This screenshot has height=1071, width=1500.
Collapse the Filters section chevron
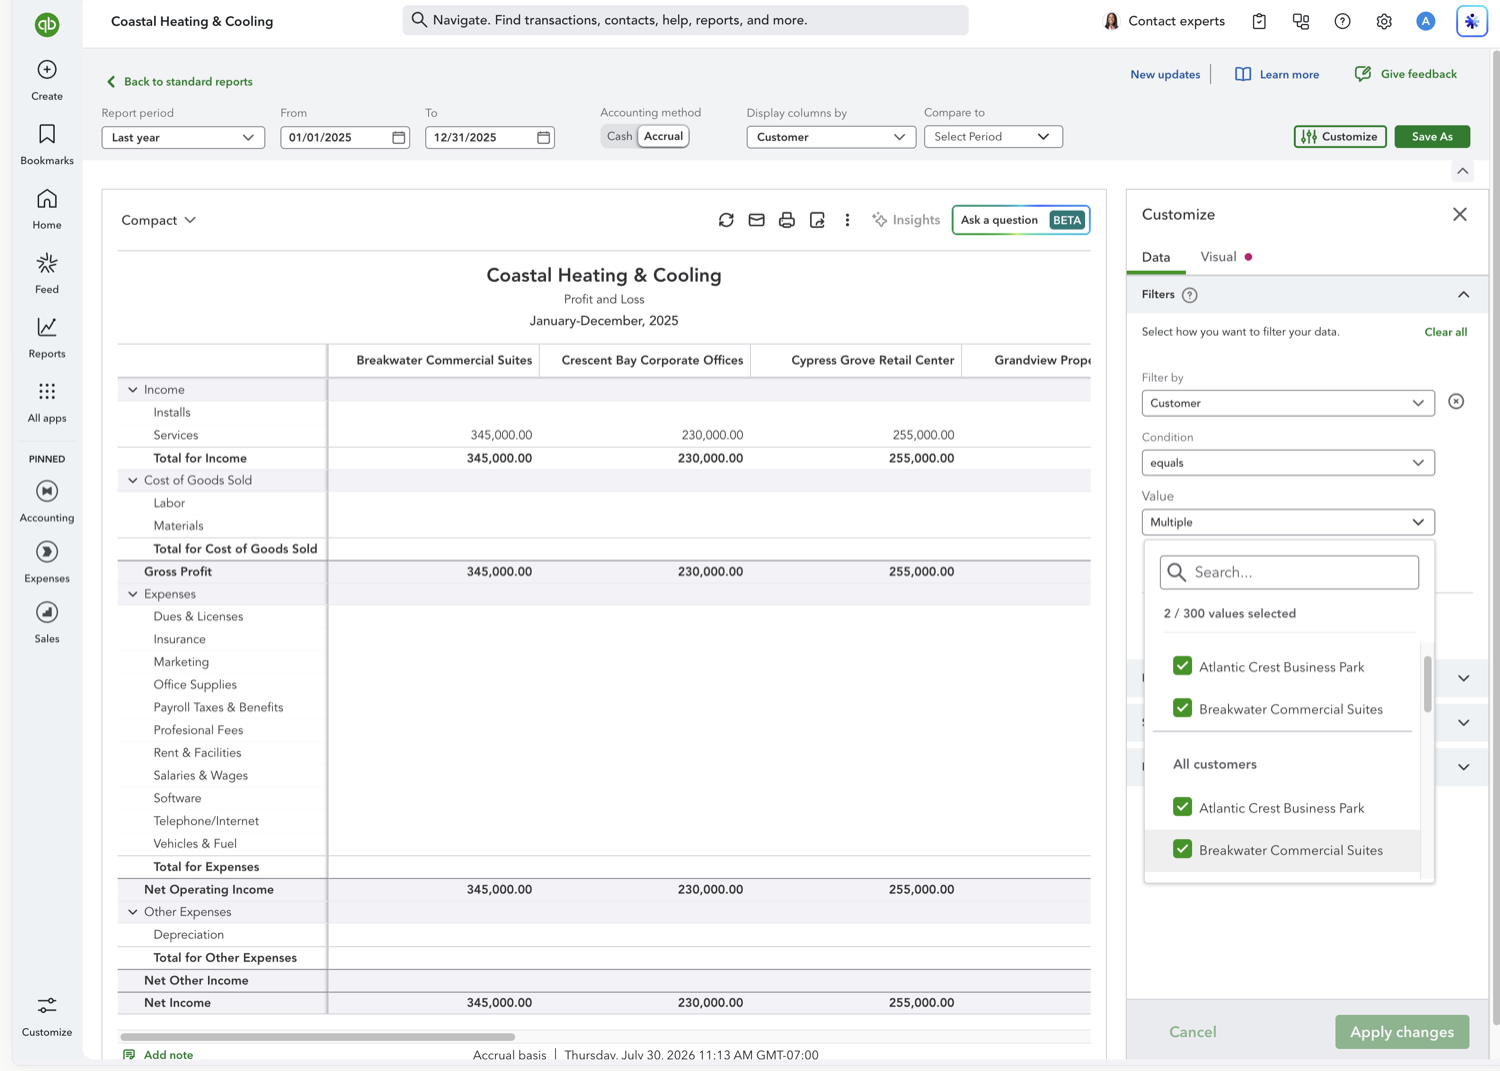[x=1463, y=295]
